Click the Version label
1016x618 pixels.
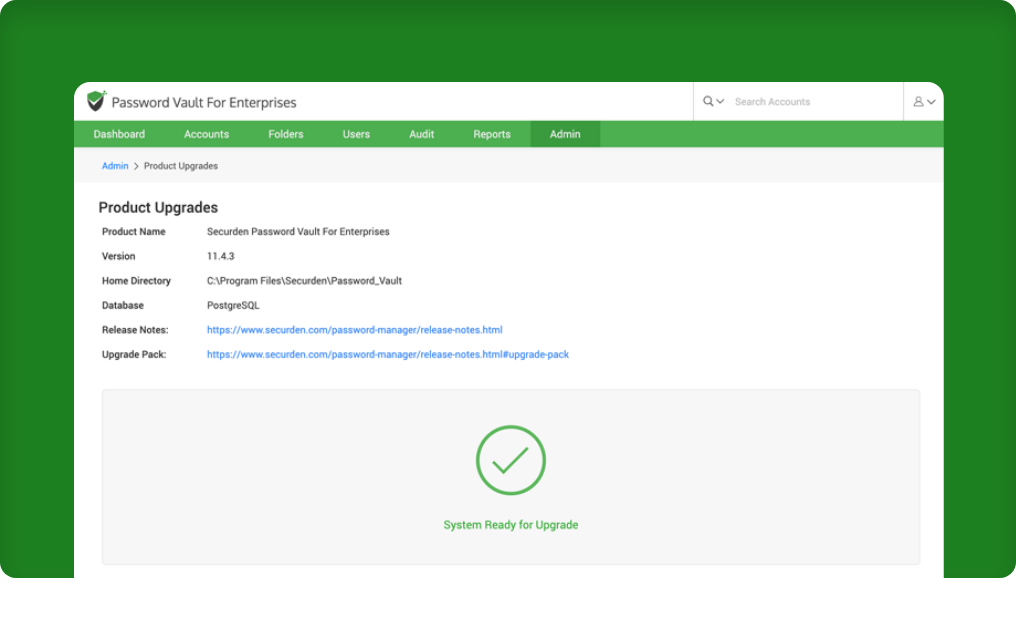click(x=119, y=256)
